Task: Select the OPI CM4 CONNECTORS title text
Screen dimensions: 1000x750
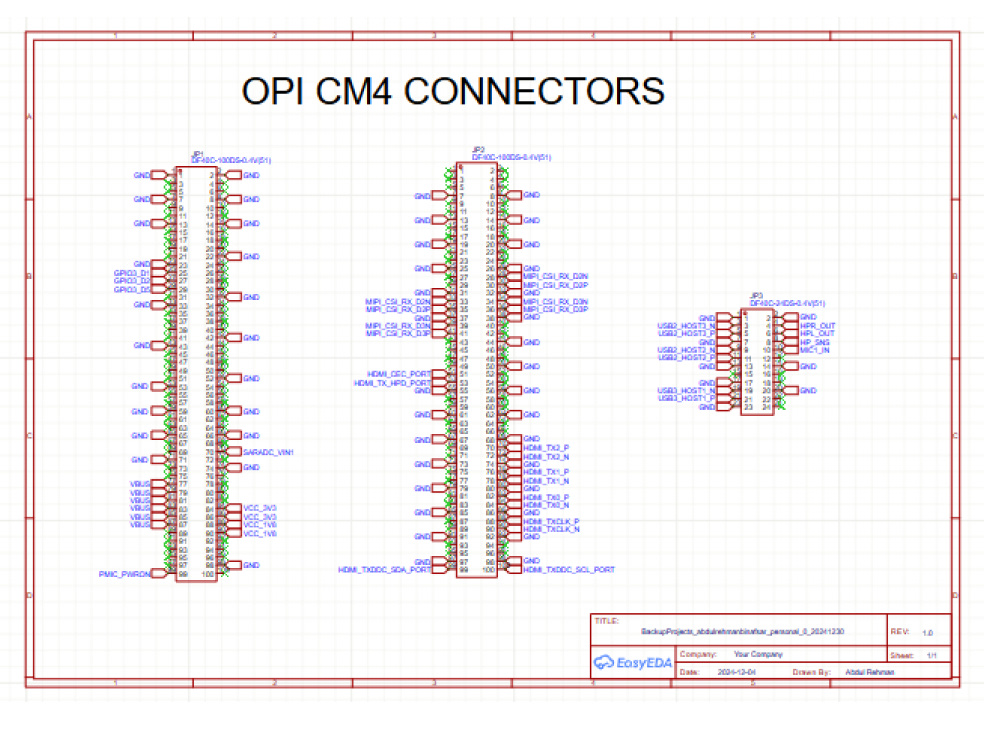Action: click(454, 91)
